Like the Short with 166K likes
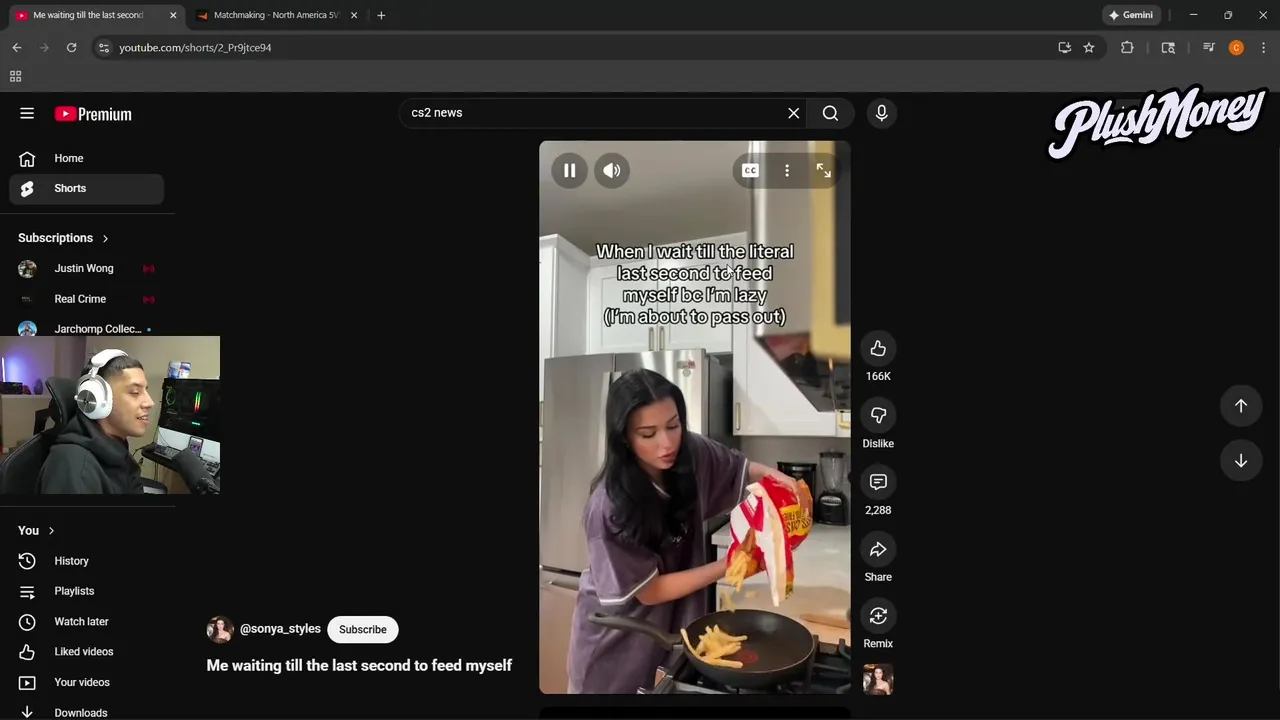This screenshot has width=1280, height=720. 878,348
